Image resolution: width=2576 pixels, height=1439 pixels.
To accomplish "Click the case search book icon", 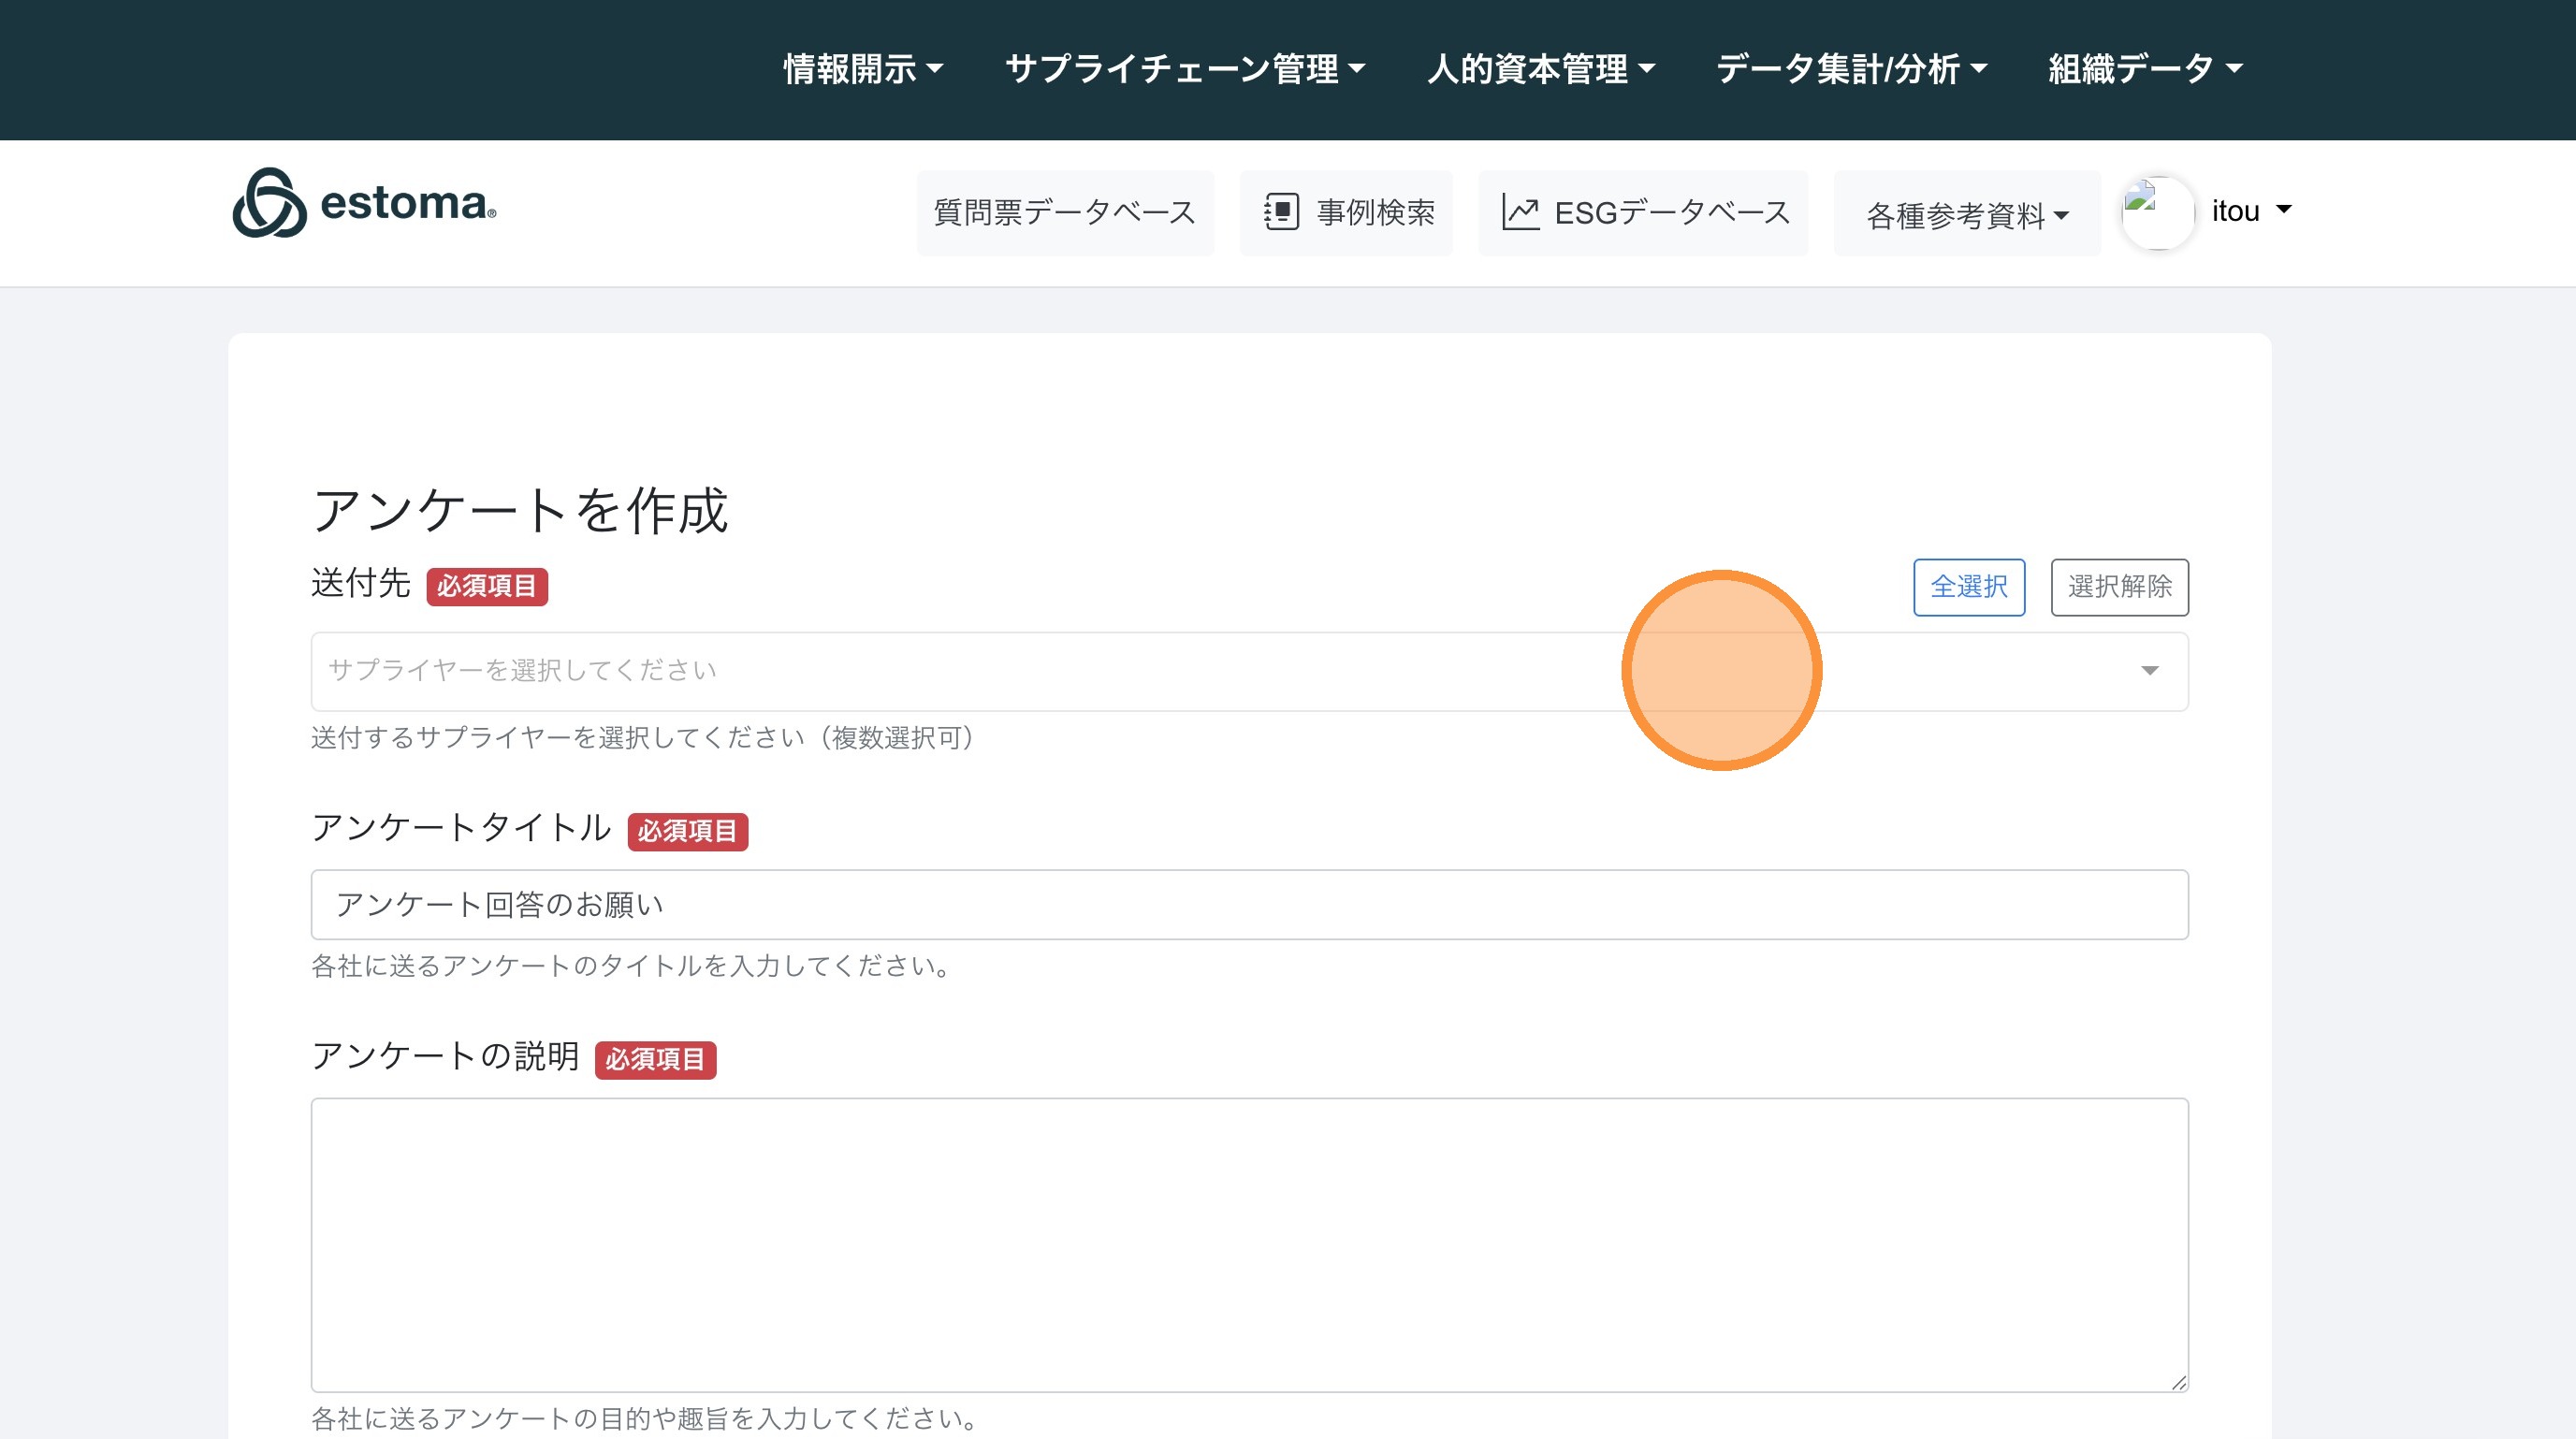I will point(1281,212).
